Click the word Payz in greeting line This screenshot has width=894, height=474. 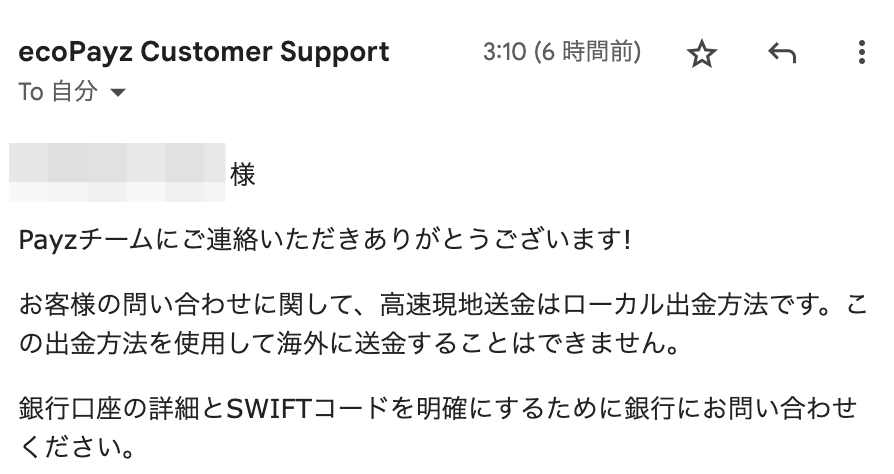[47, 240]
